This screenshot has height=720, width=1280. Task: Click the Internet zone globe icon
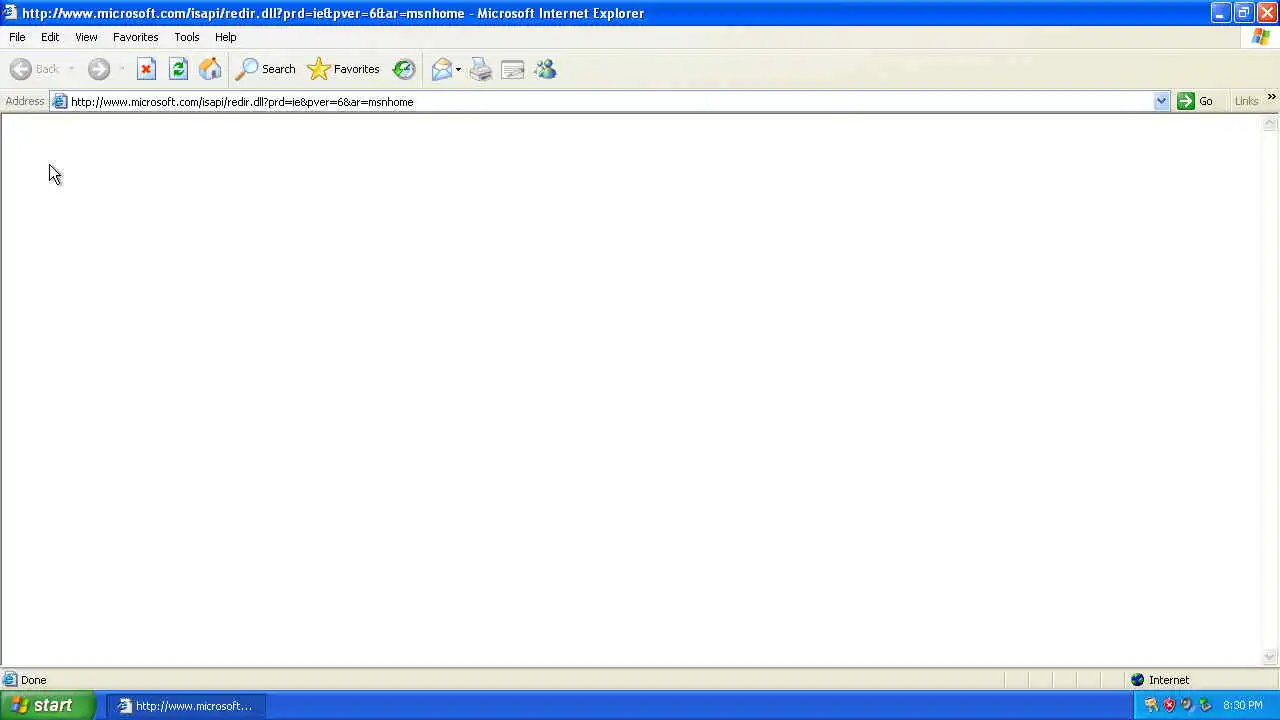tap(1137, 680)
